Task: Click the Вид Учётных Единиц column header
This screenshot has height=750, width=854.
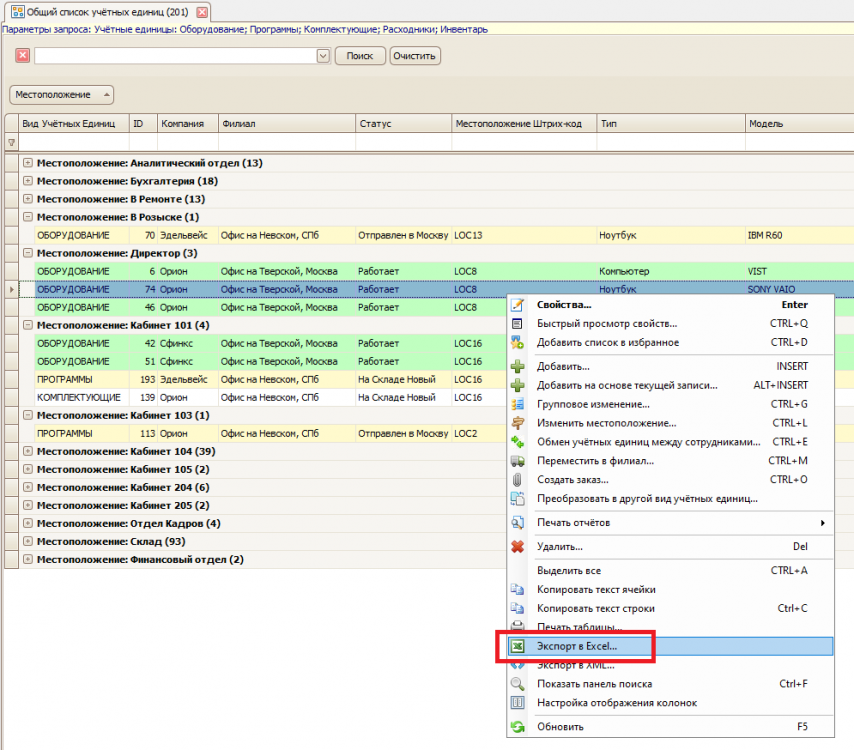Action: (x=74, y=124)
